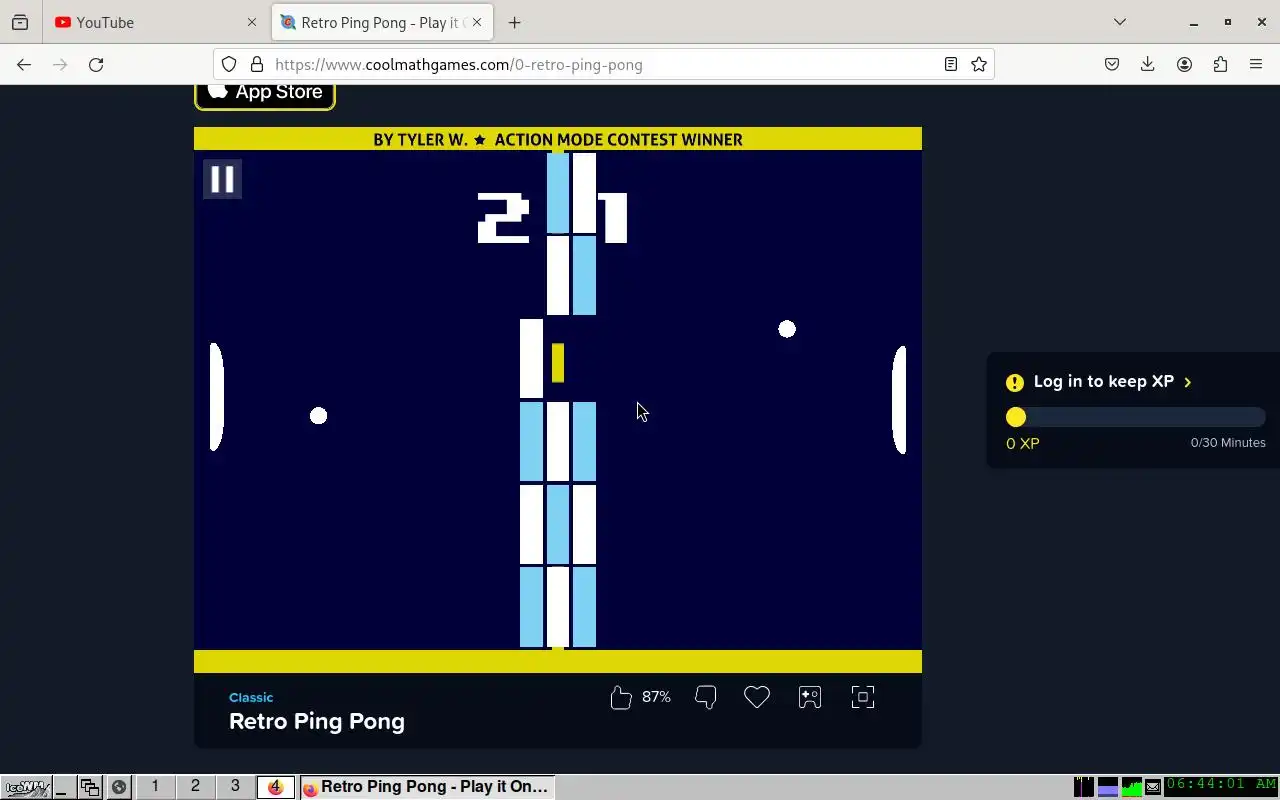Screen dimensions: 1280x800
Task: Click the 0 XP label
Action: pos(1023,443)
